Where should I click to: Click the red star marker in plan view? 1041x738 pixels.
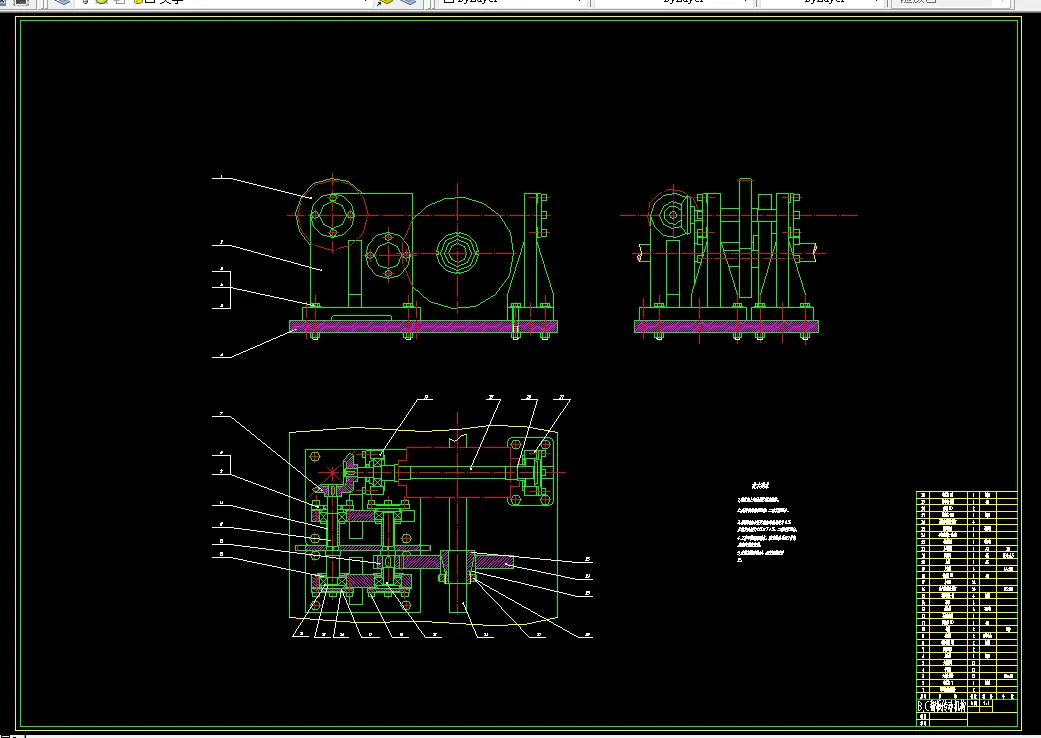[x=331, y=473]
